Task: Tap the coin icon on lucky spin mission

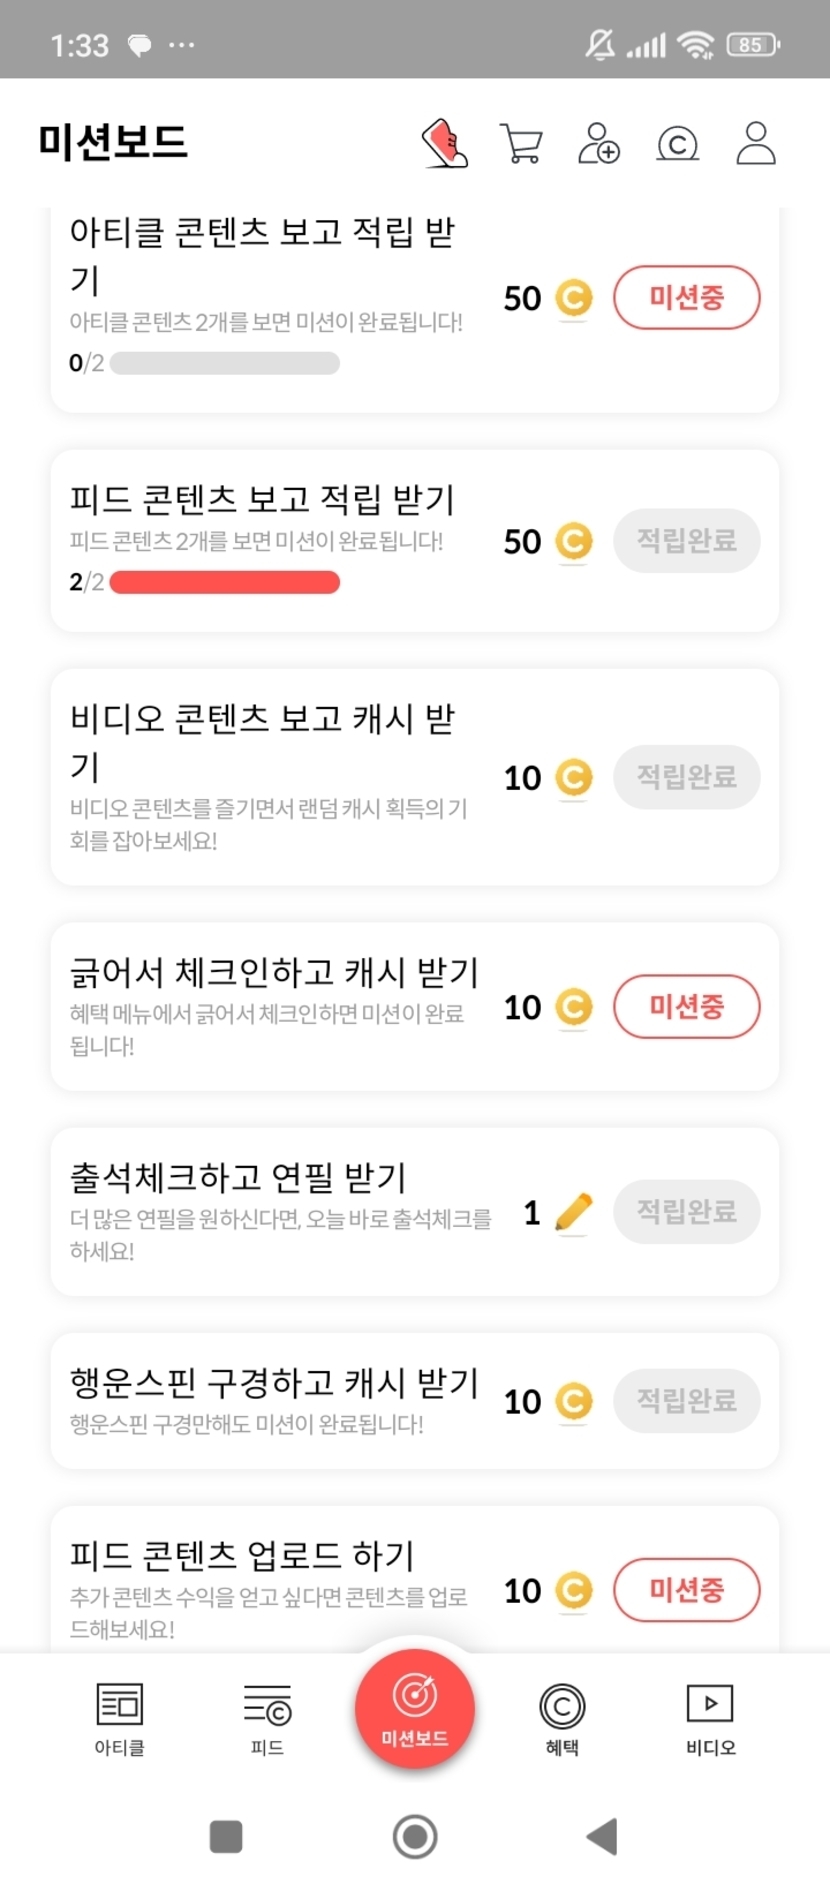Action: coord(574,1401)
